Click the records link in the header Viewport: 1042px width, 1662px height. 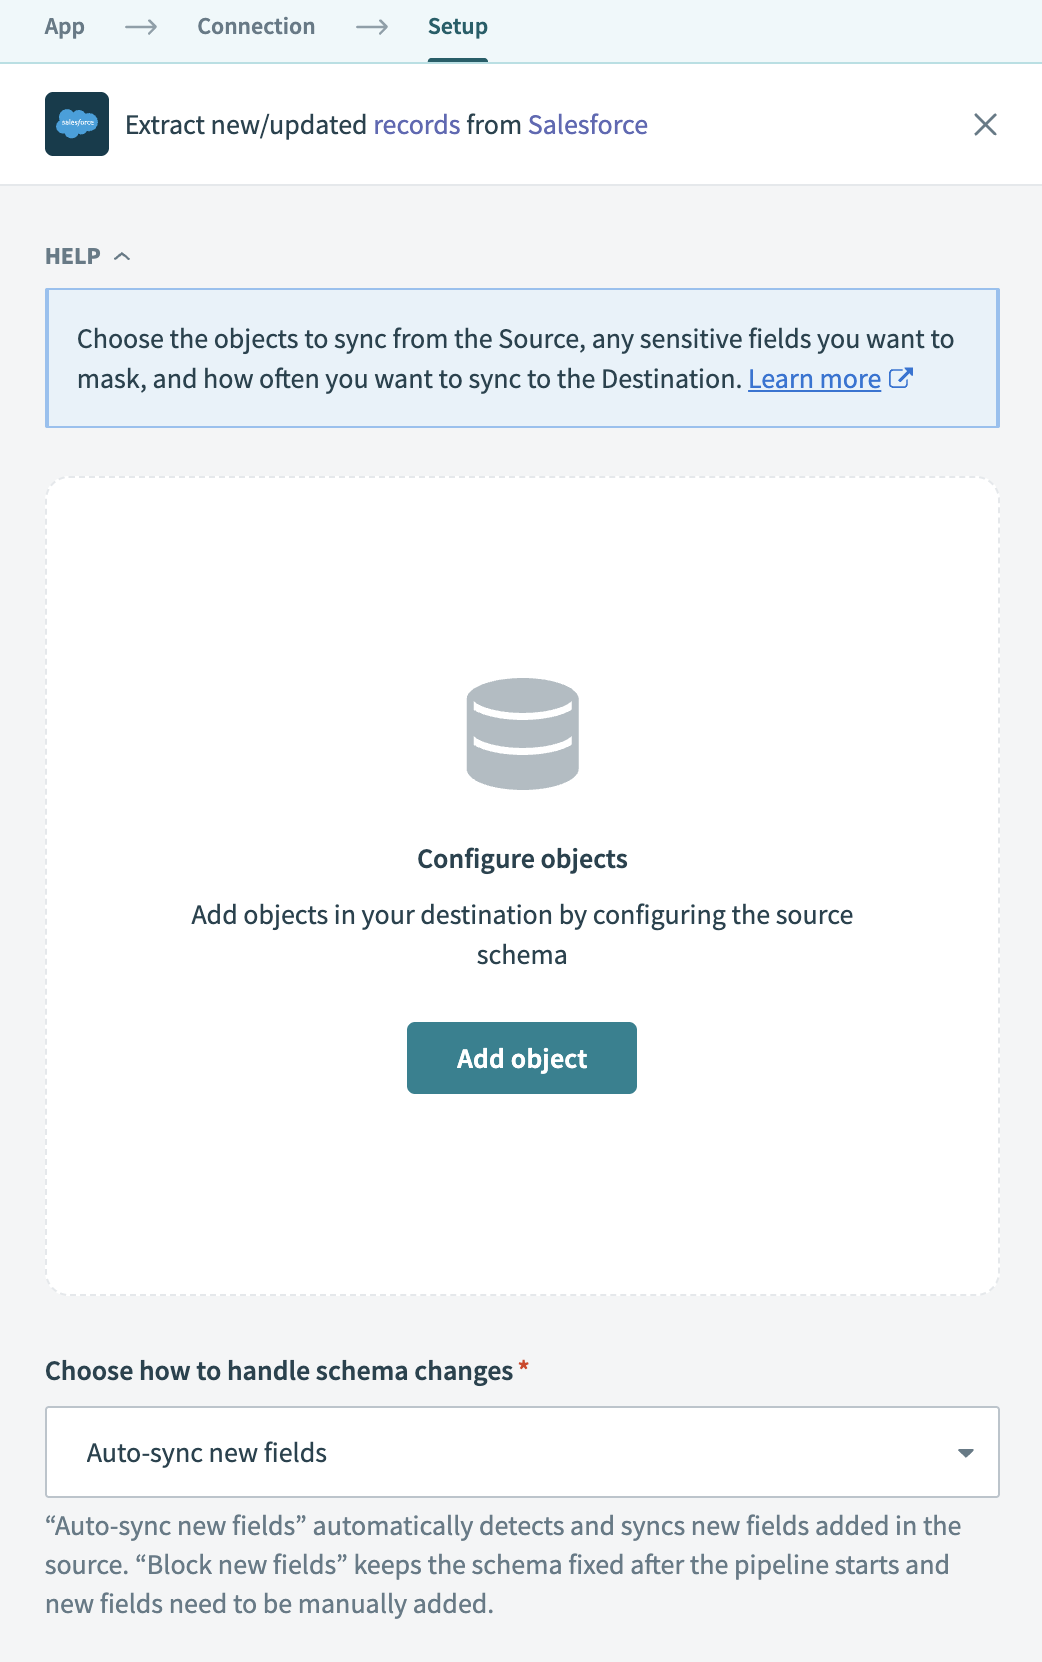416,124
